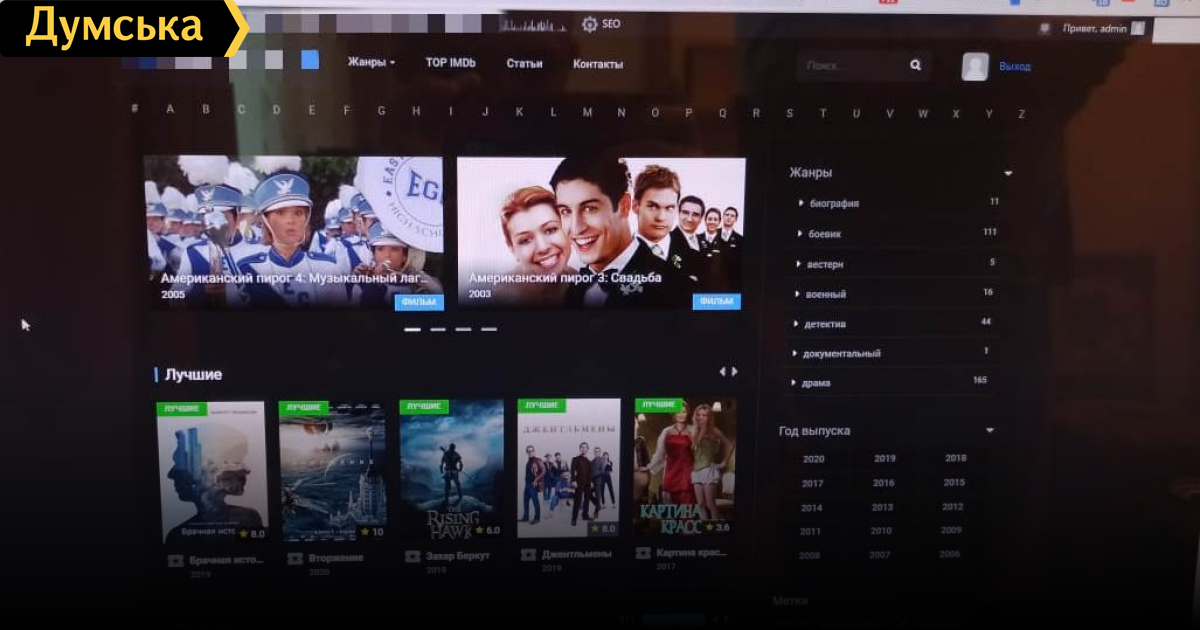Select the first carousel indicator dash
This screenshot has width=1200, height=630.
(x=411, y=328)
